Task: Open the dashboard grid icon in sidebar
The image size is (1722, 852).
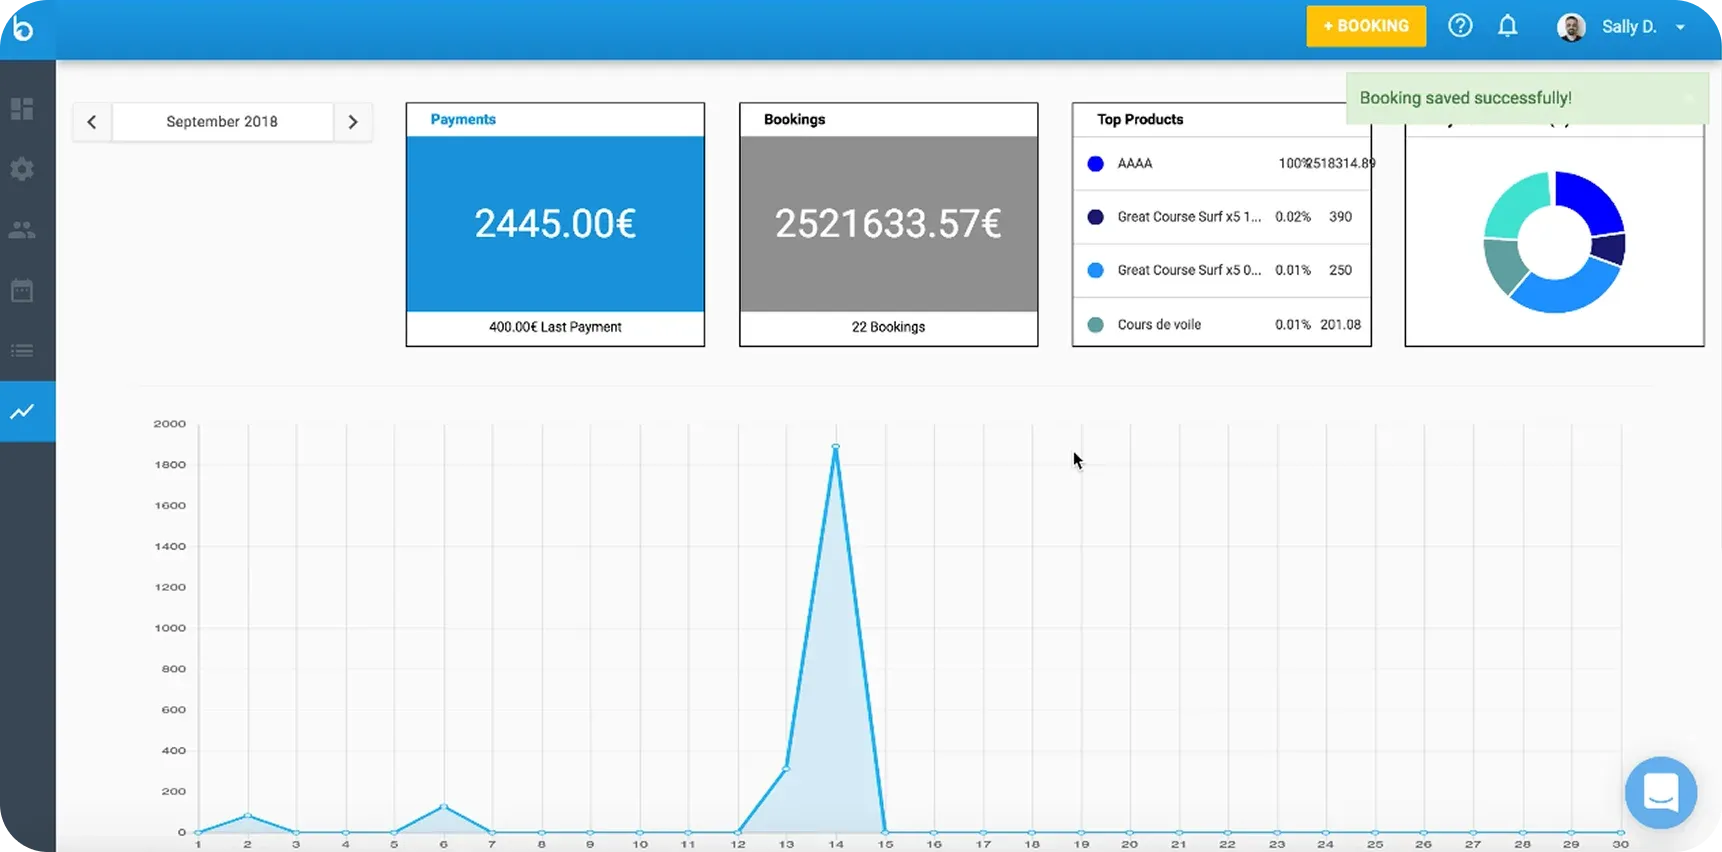Action: click(x=22, y=109)
